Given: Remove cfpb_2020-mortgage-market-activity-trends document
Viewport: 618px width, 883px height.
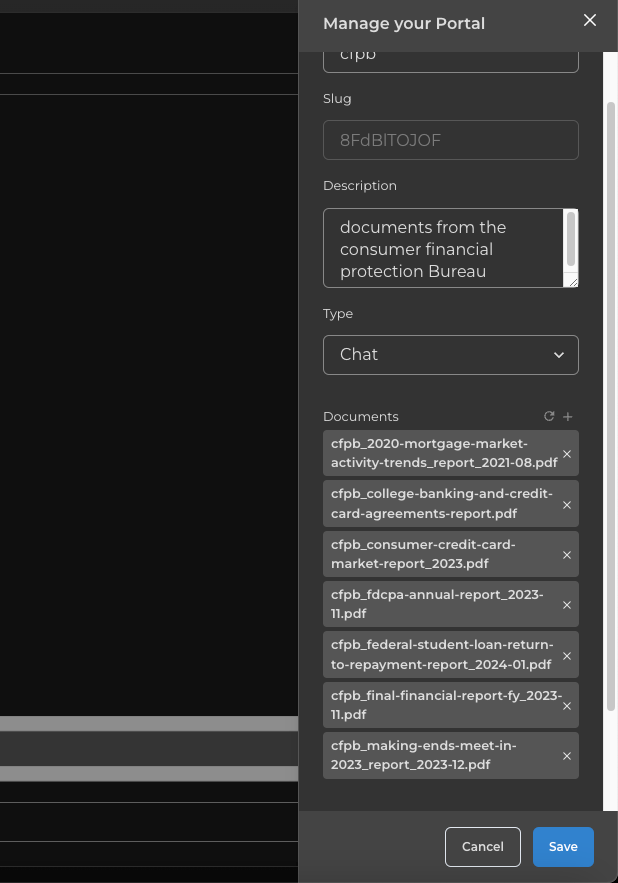Looking at the screenshot, I should 567,454.
